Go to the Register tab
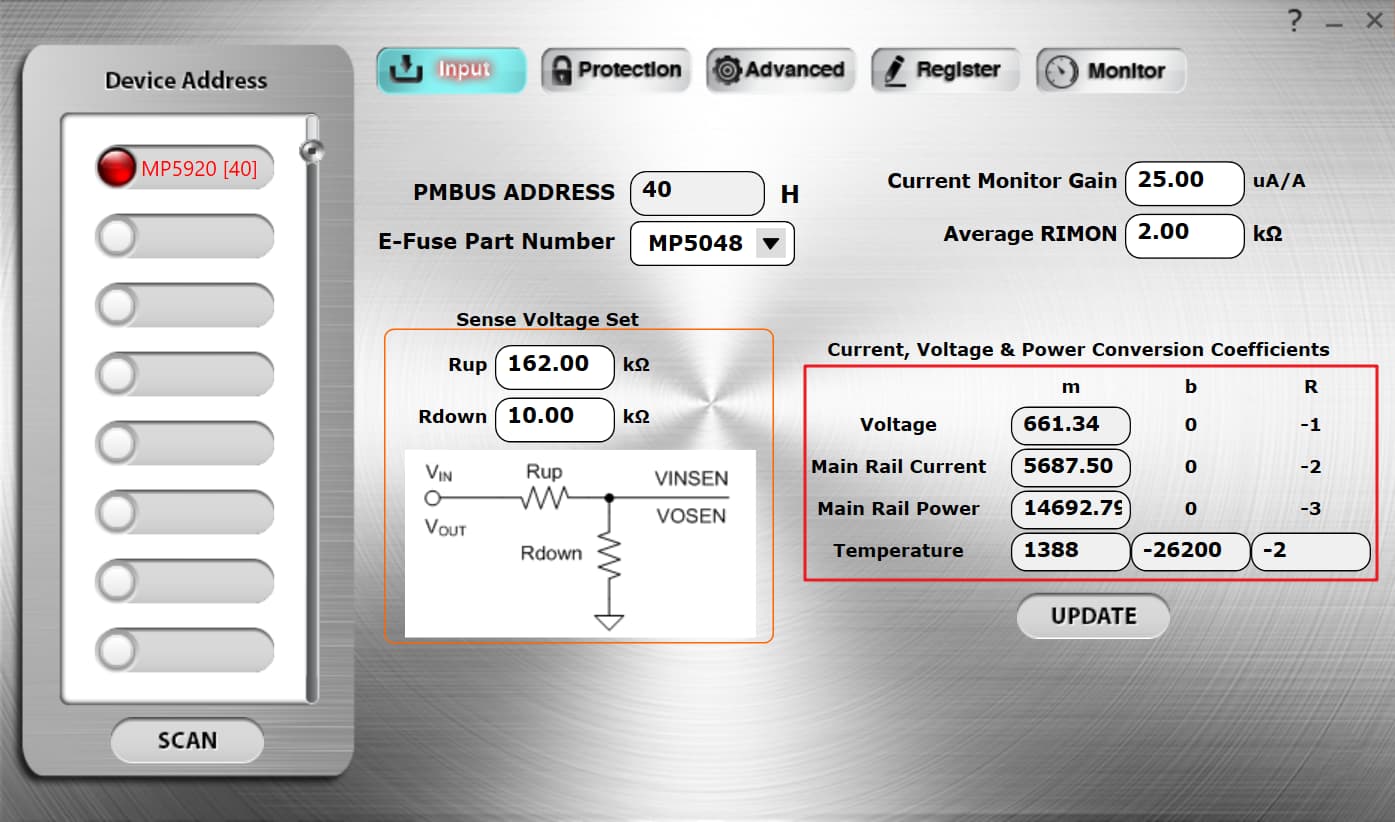Viewport: 1395px width, 822px height. (945, 70)
